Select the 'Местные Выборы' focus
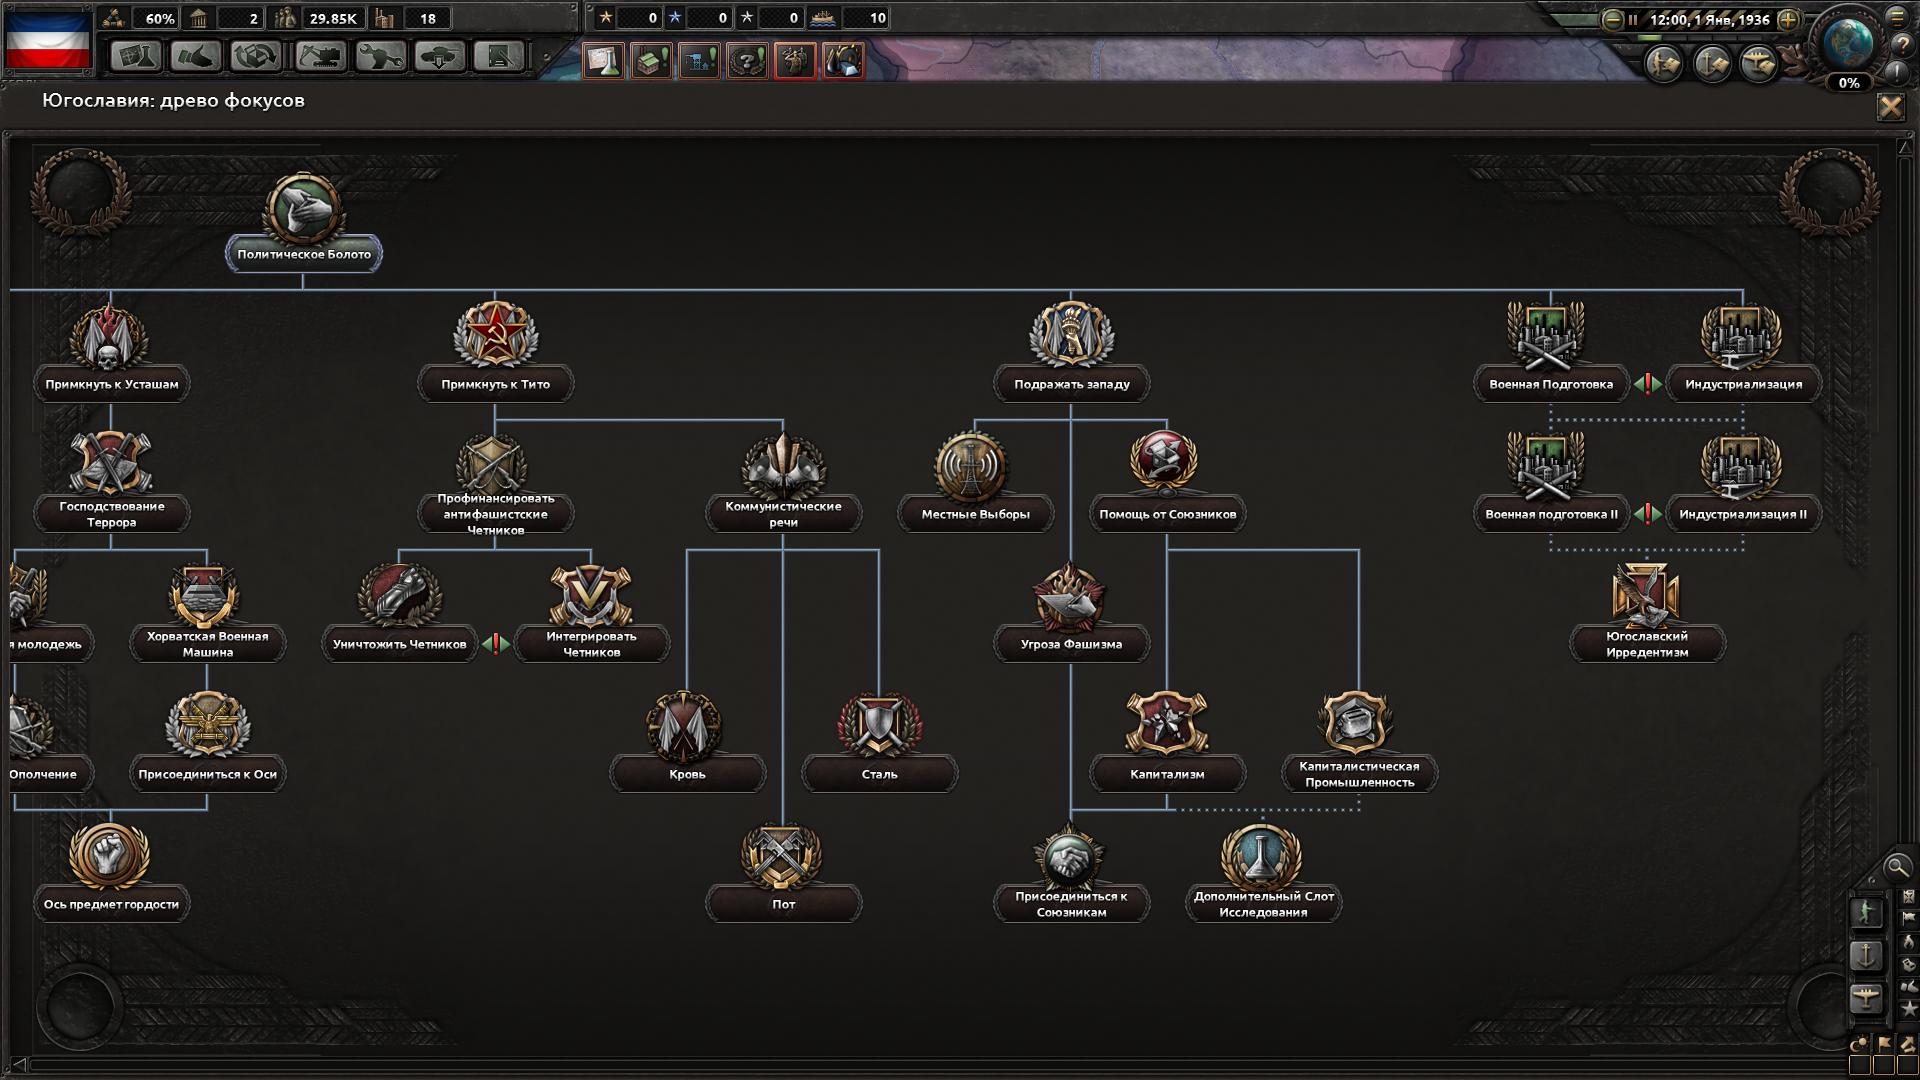Image resolution: width=1920 pixels, height=1080 pixels. coord(975,481)
